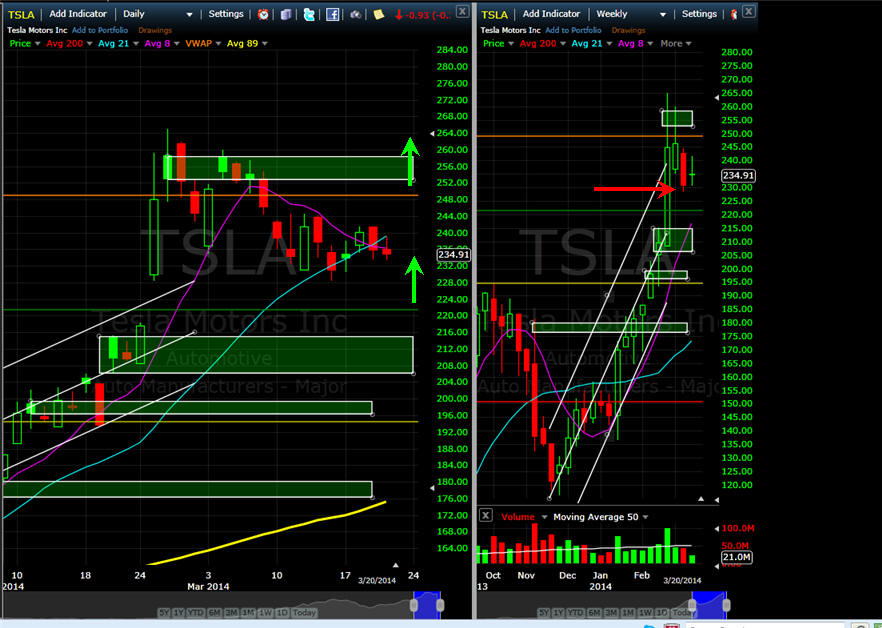Select 5Y range under Weekly chart

pos(544,612)
